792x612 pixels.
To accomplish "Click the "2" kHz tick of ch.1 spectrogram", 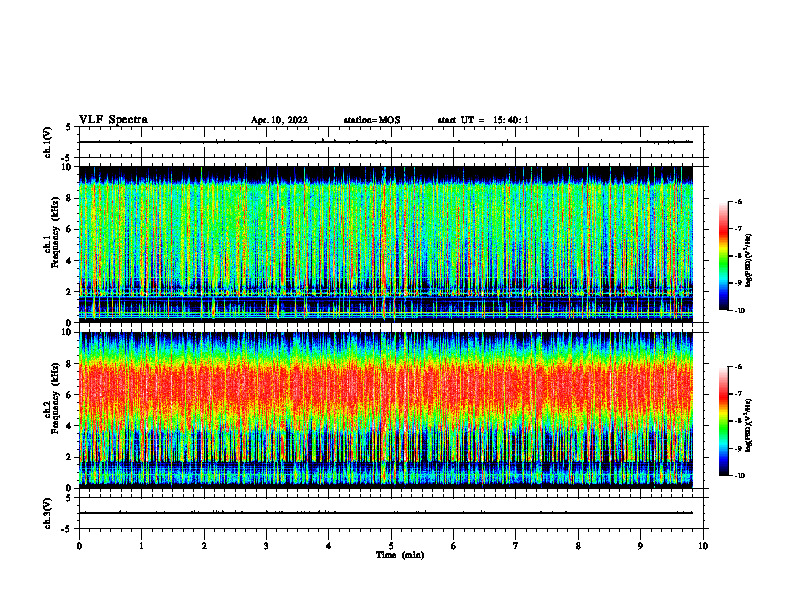I will (x=70, y=291).
